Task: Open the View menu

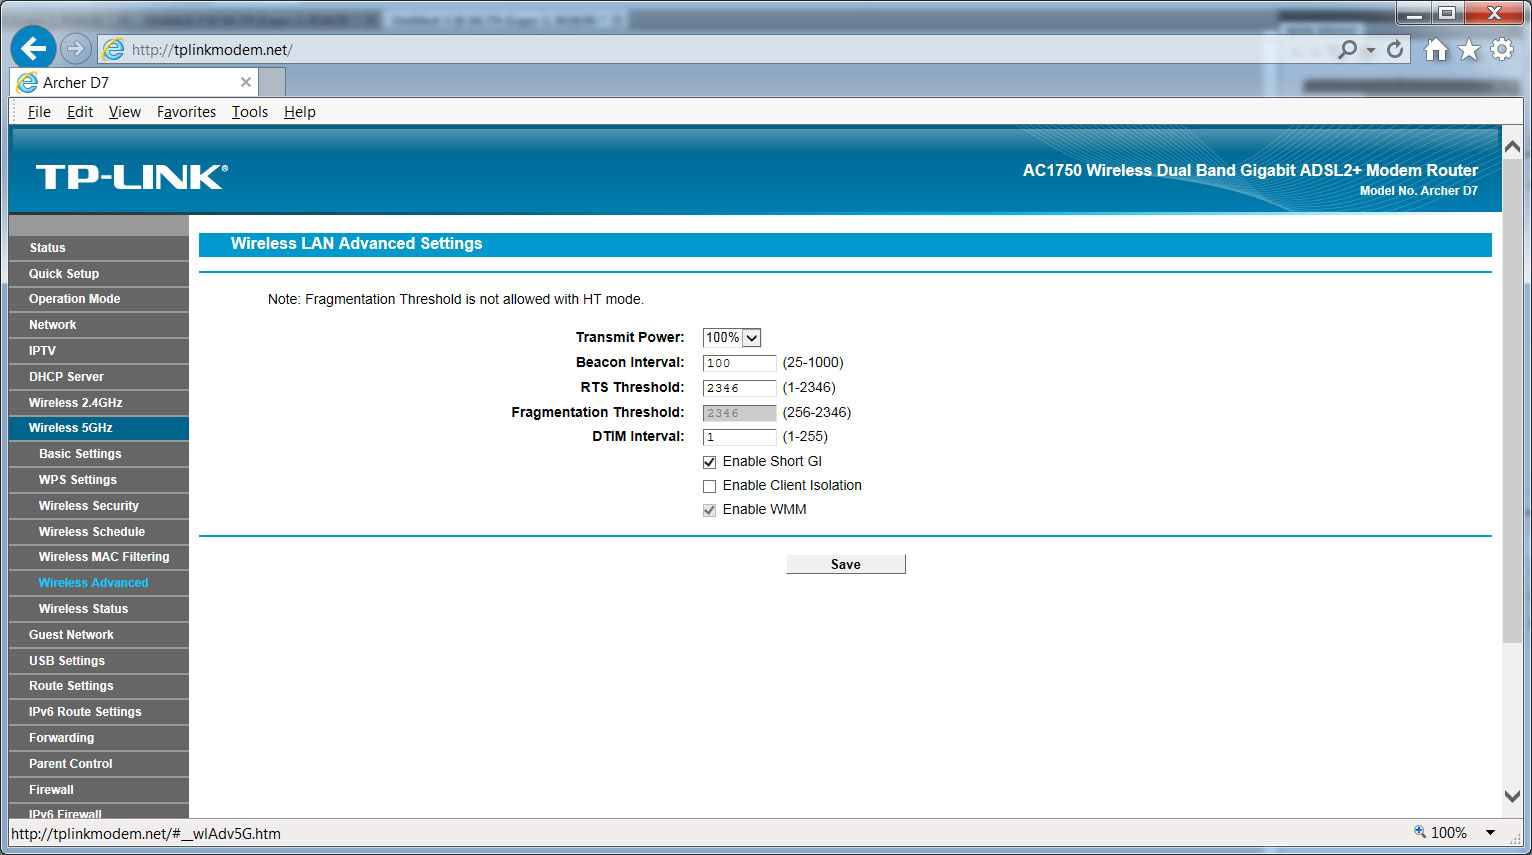Action: point(125,112)
